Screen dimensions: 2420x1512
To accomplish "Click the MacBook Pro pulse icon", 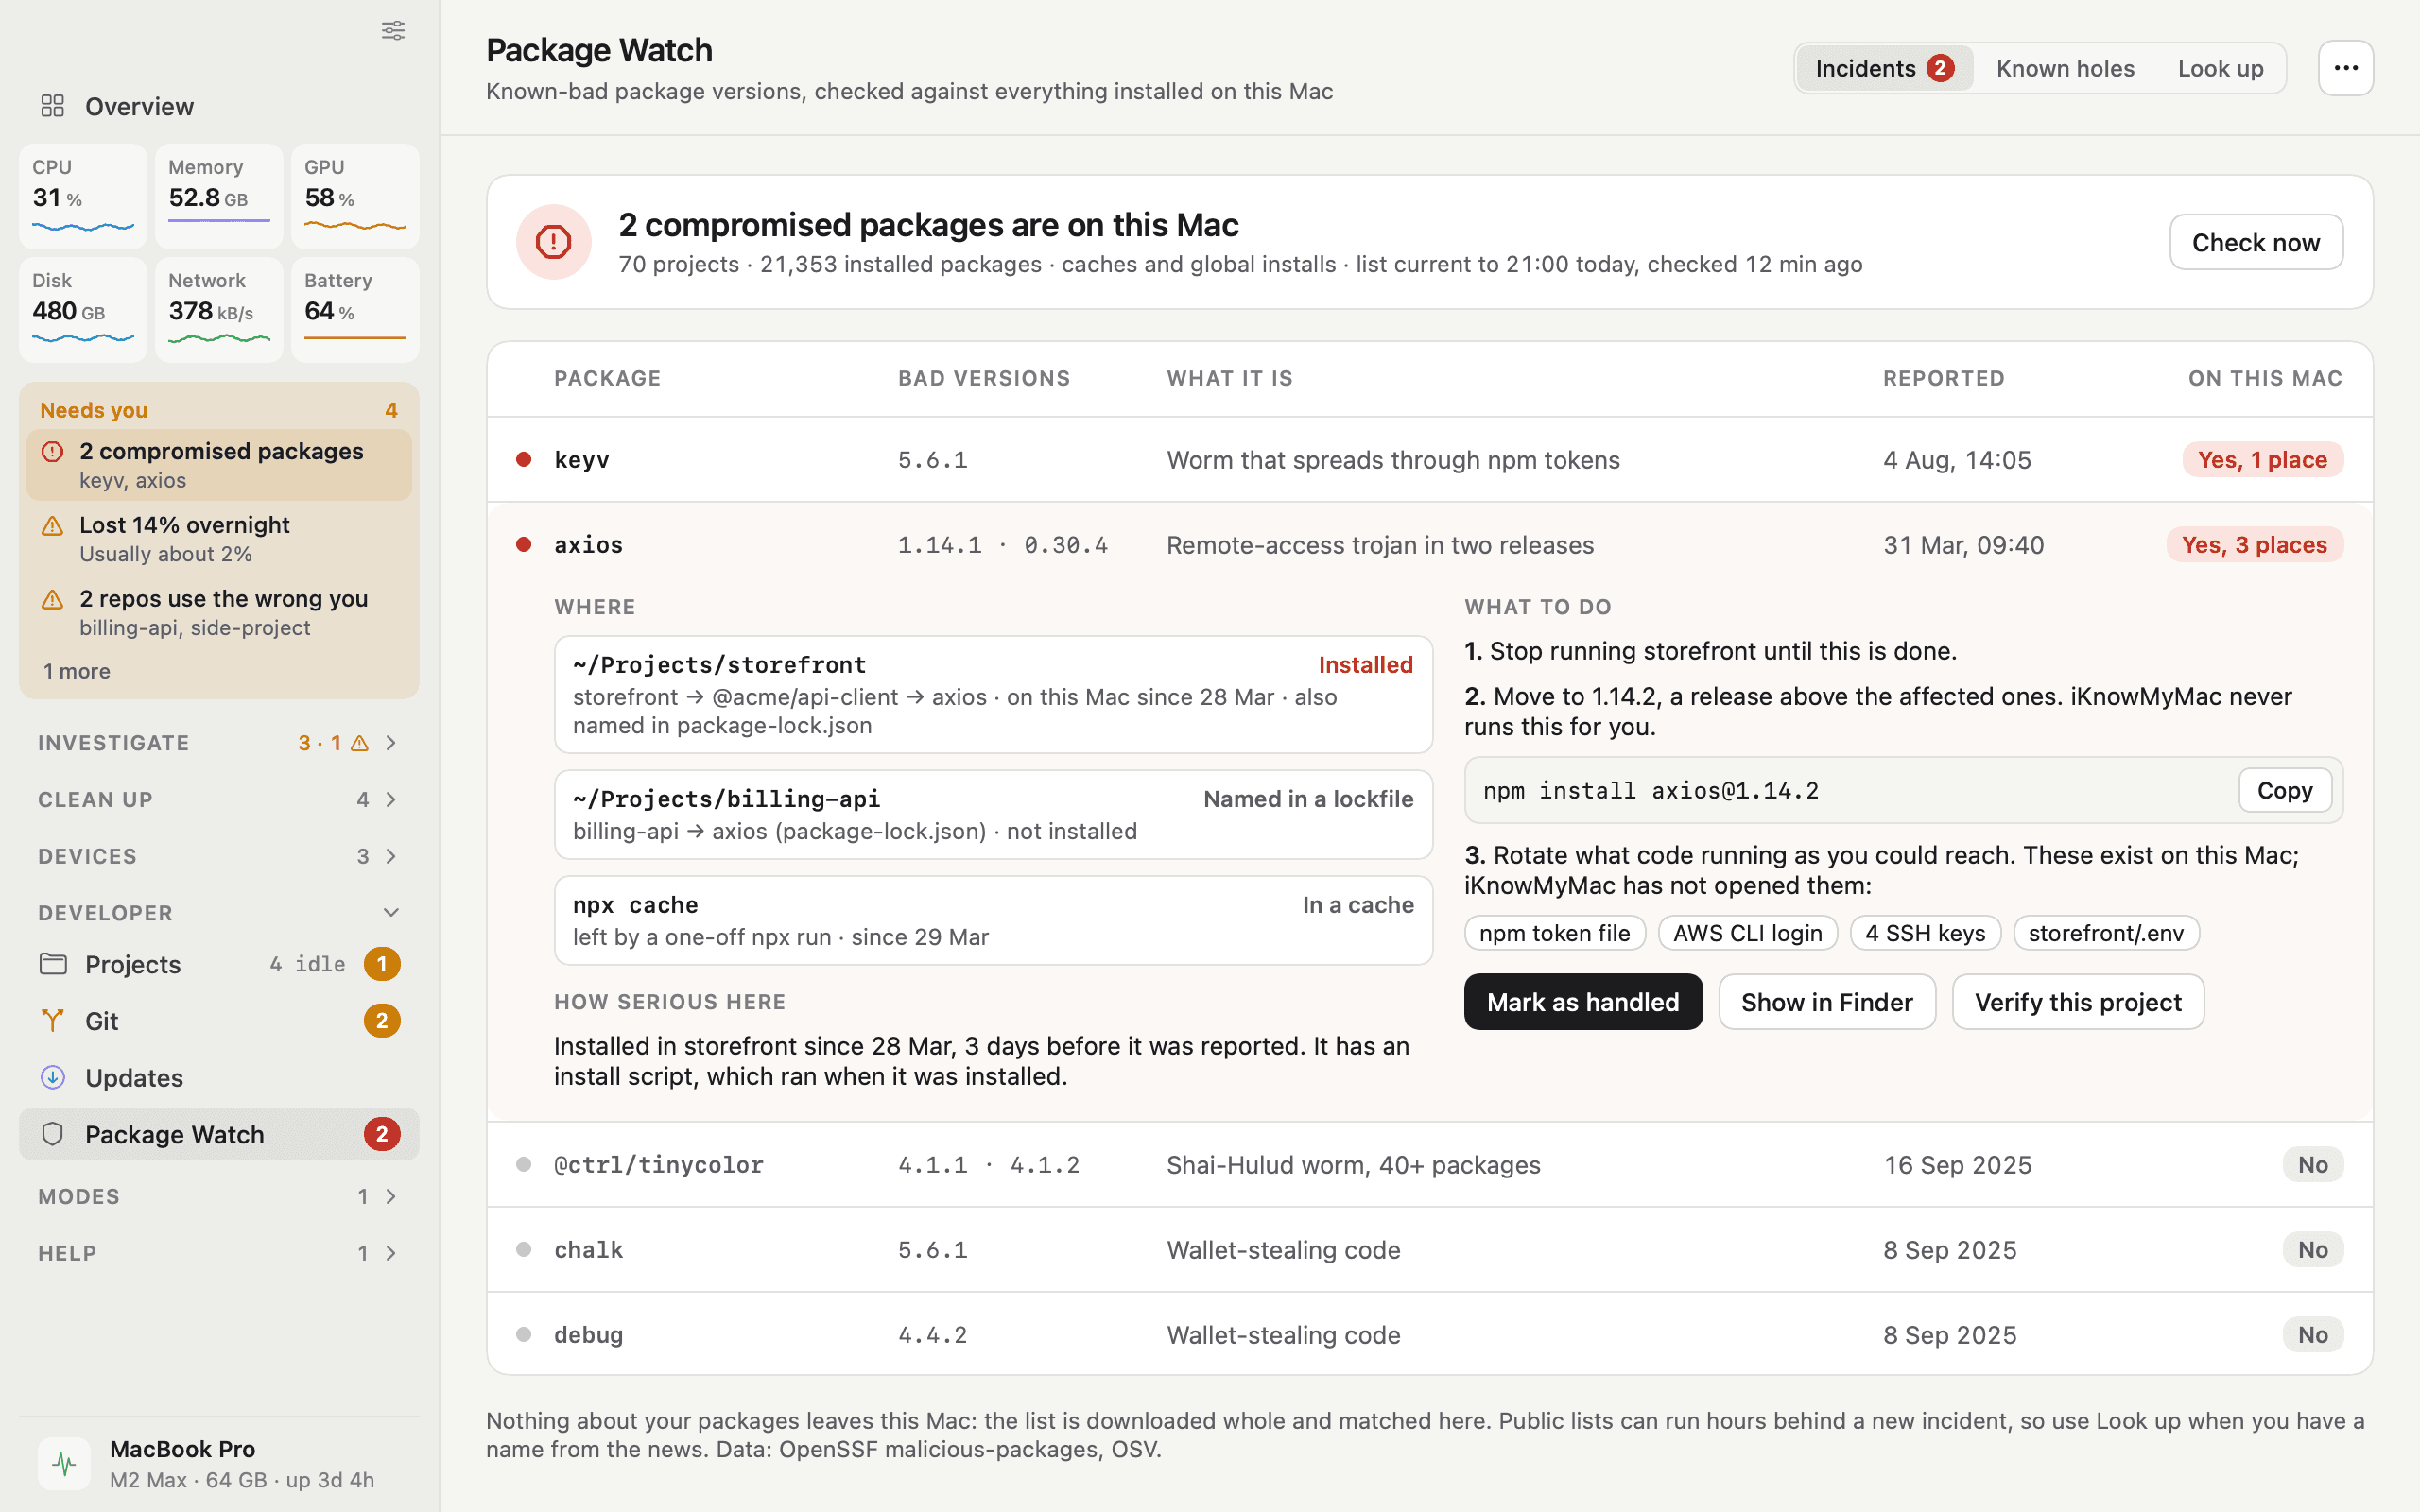I will point(64,1464).
